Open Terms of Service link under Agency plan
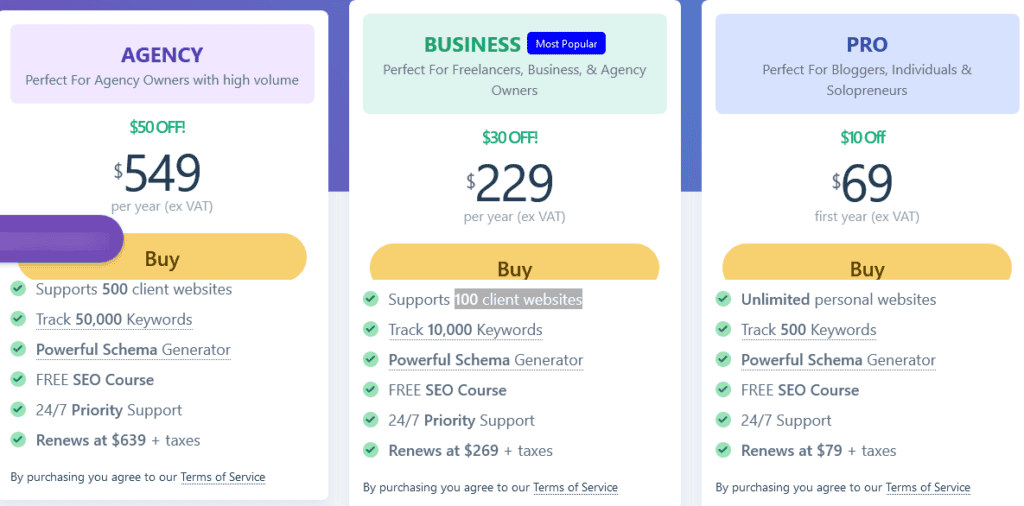 pos(223,477)
